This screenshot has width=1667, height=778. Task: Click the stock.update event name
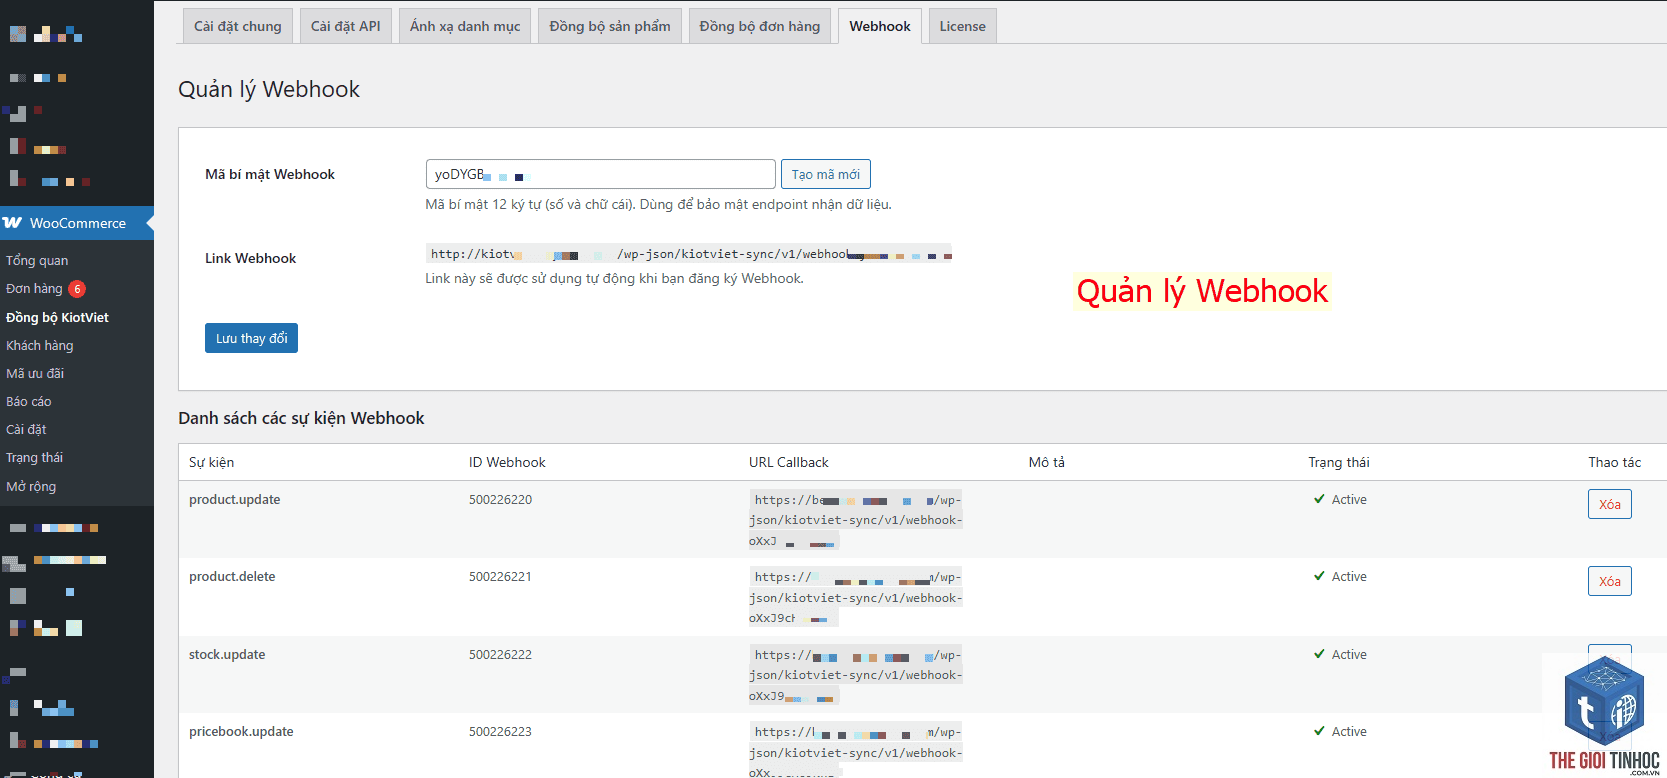click(x=227, y=654)
